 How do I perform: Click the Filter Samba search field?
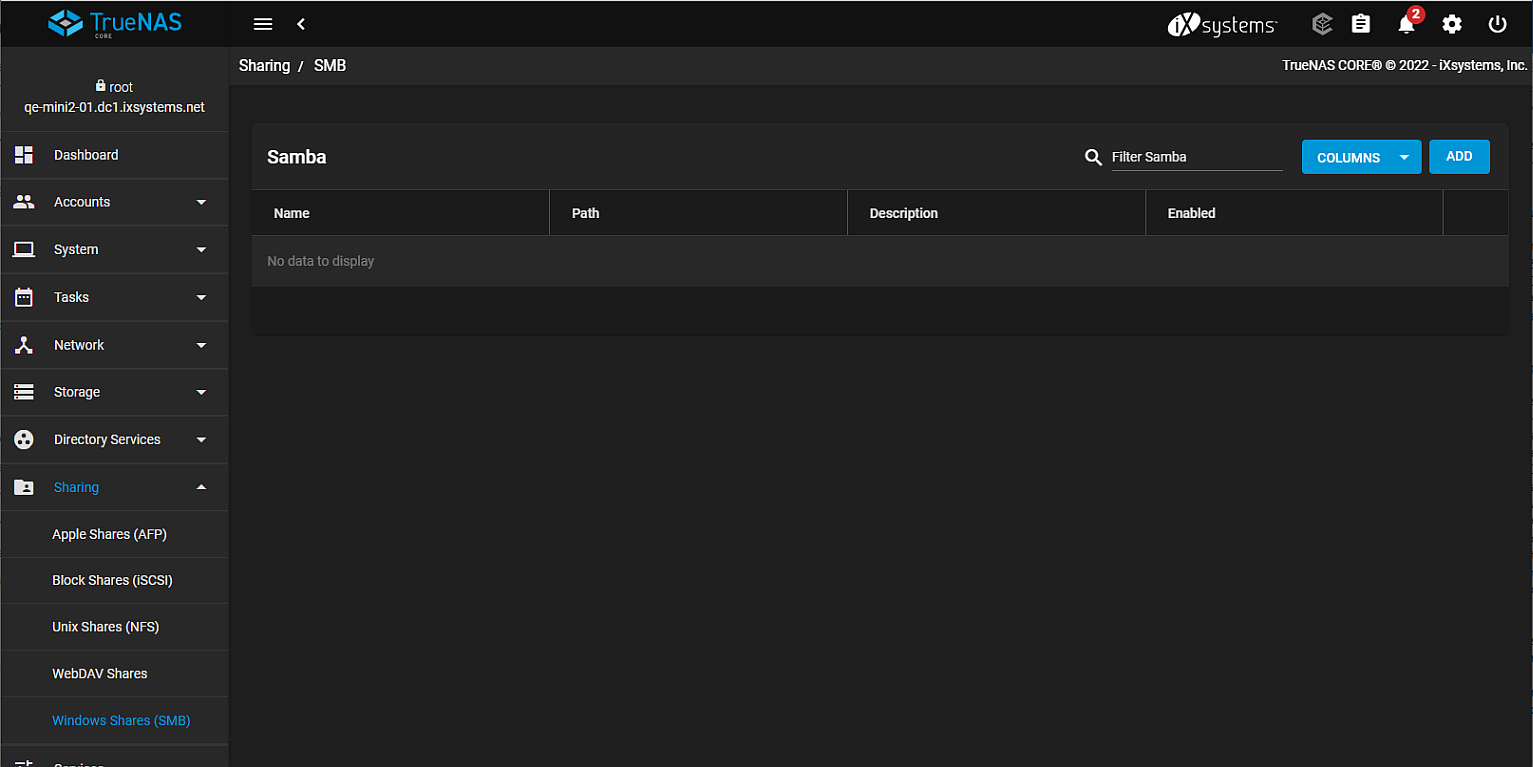[1196, 157]
